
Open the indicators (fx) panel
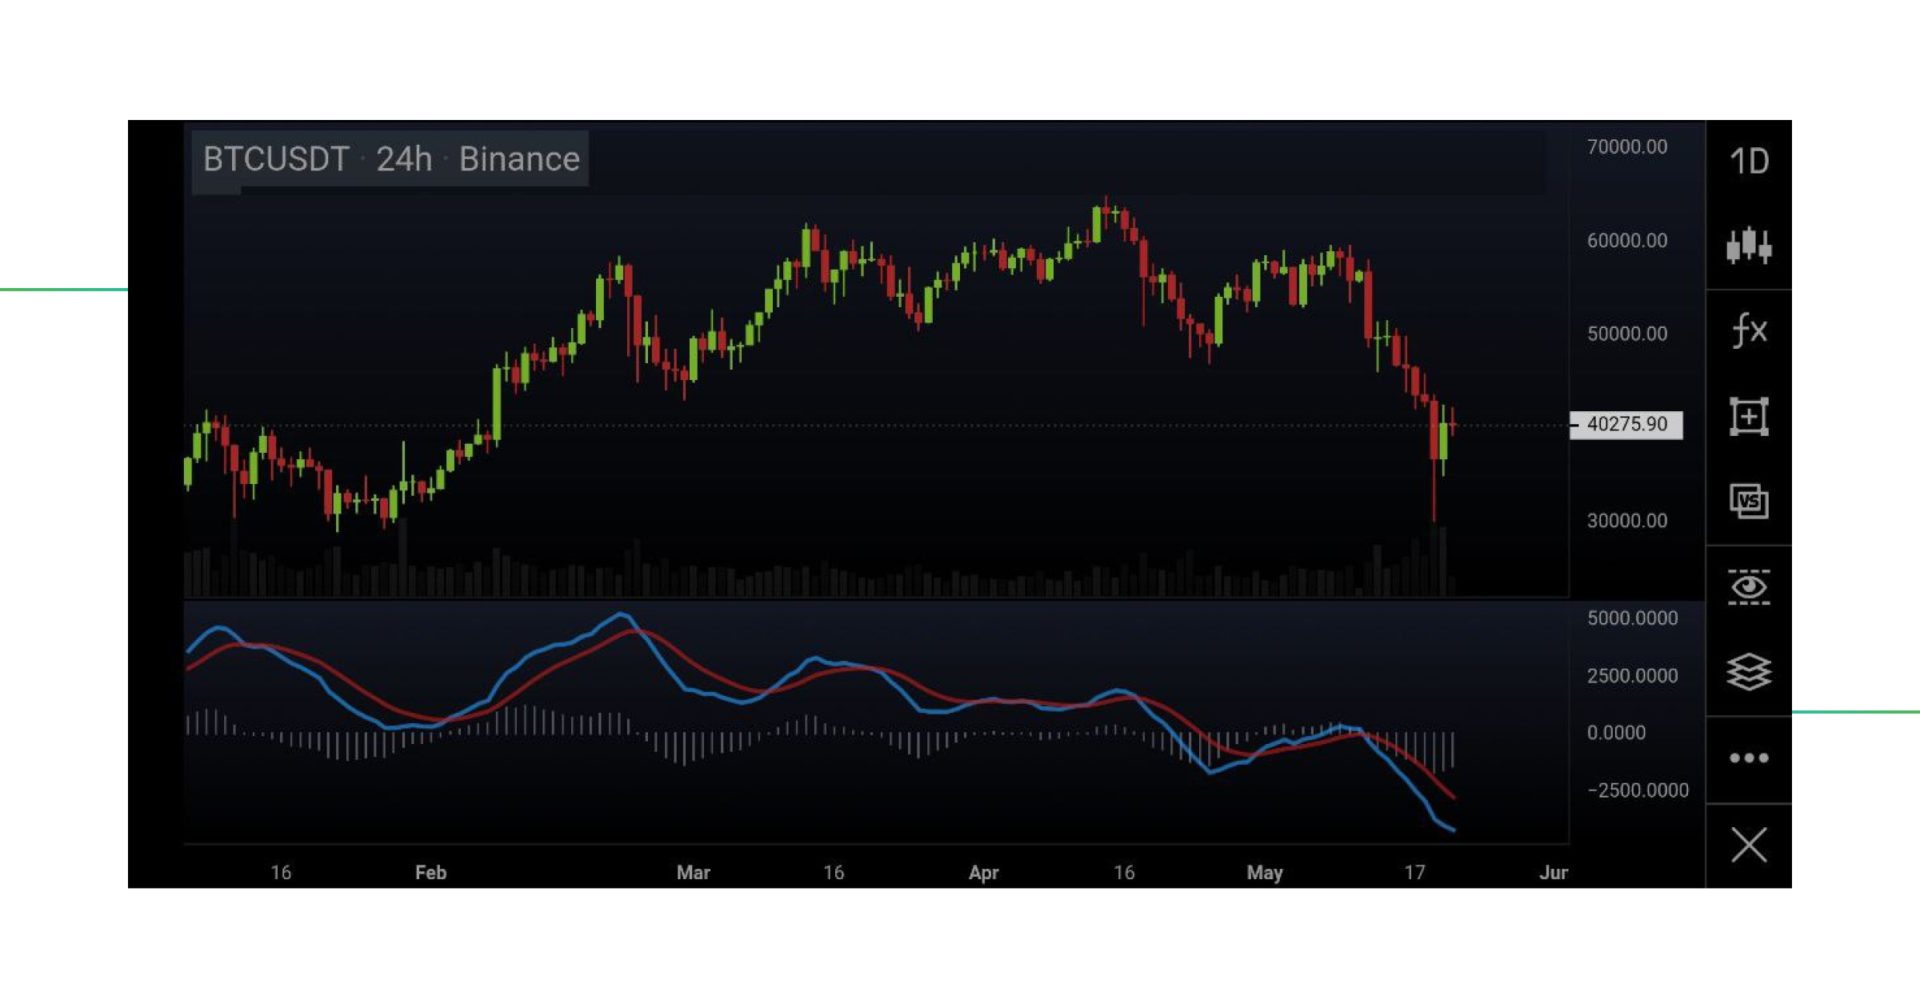1748,330
